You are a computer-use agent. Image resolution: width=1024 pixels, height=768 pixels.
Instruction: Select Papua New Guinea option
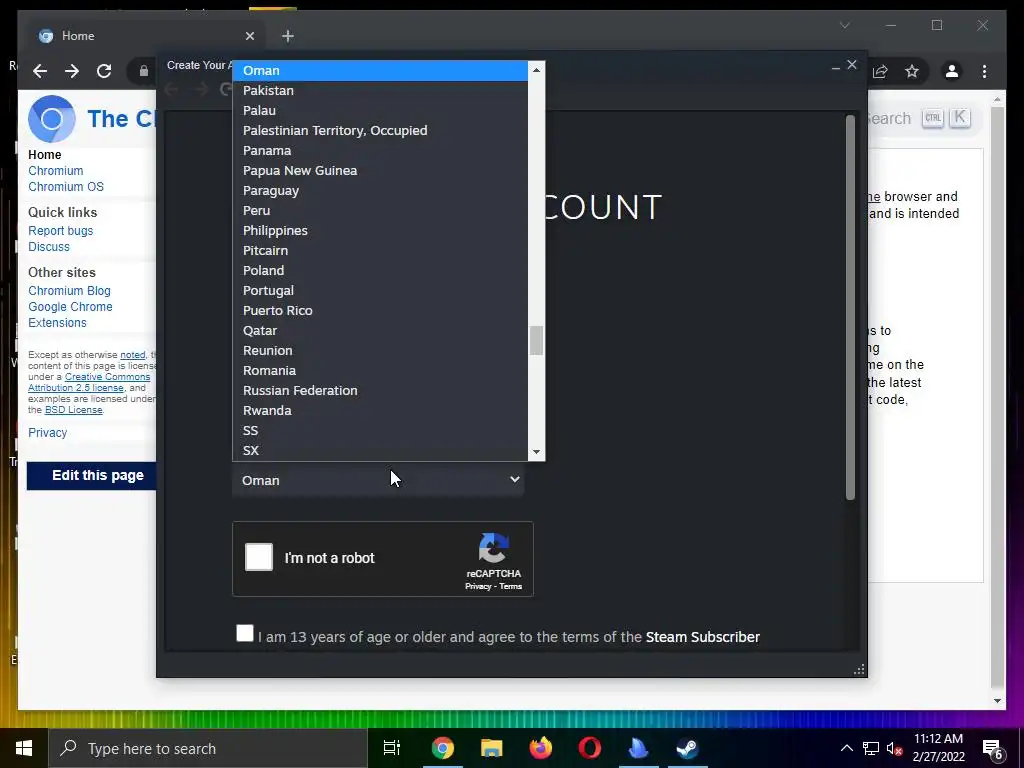click(x=380, y=170)
